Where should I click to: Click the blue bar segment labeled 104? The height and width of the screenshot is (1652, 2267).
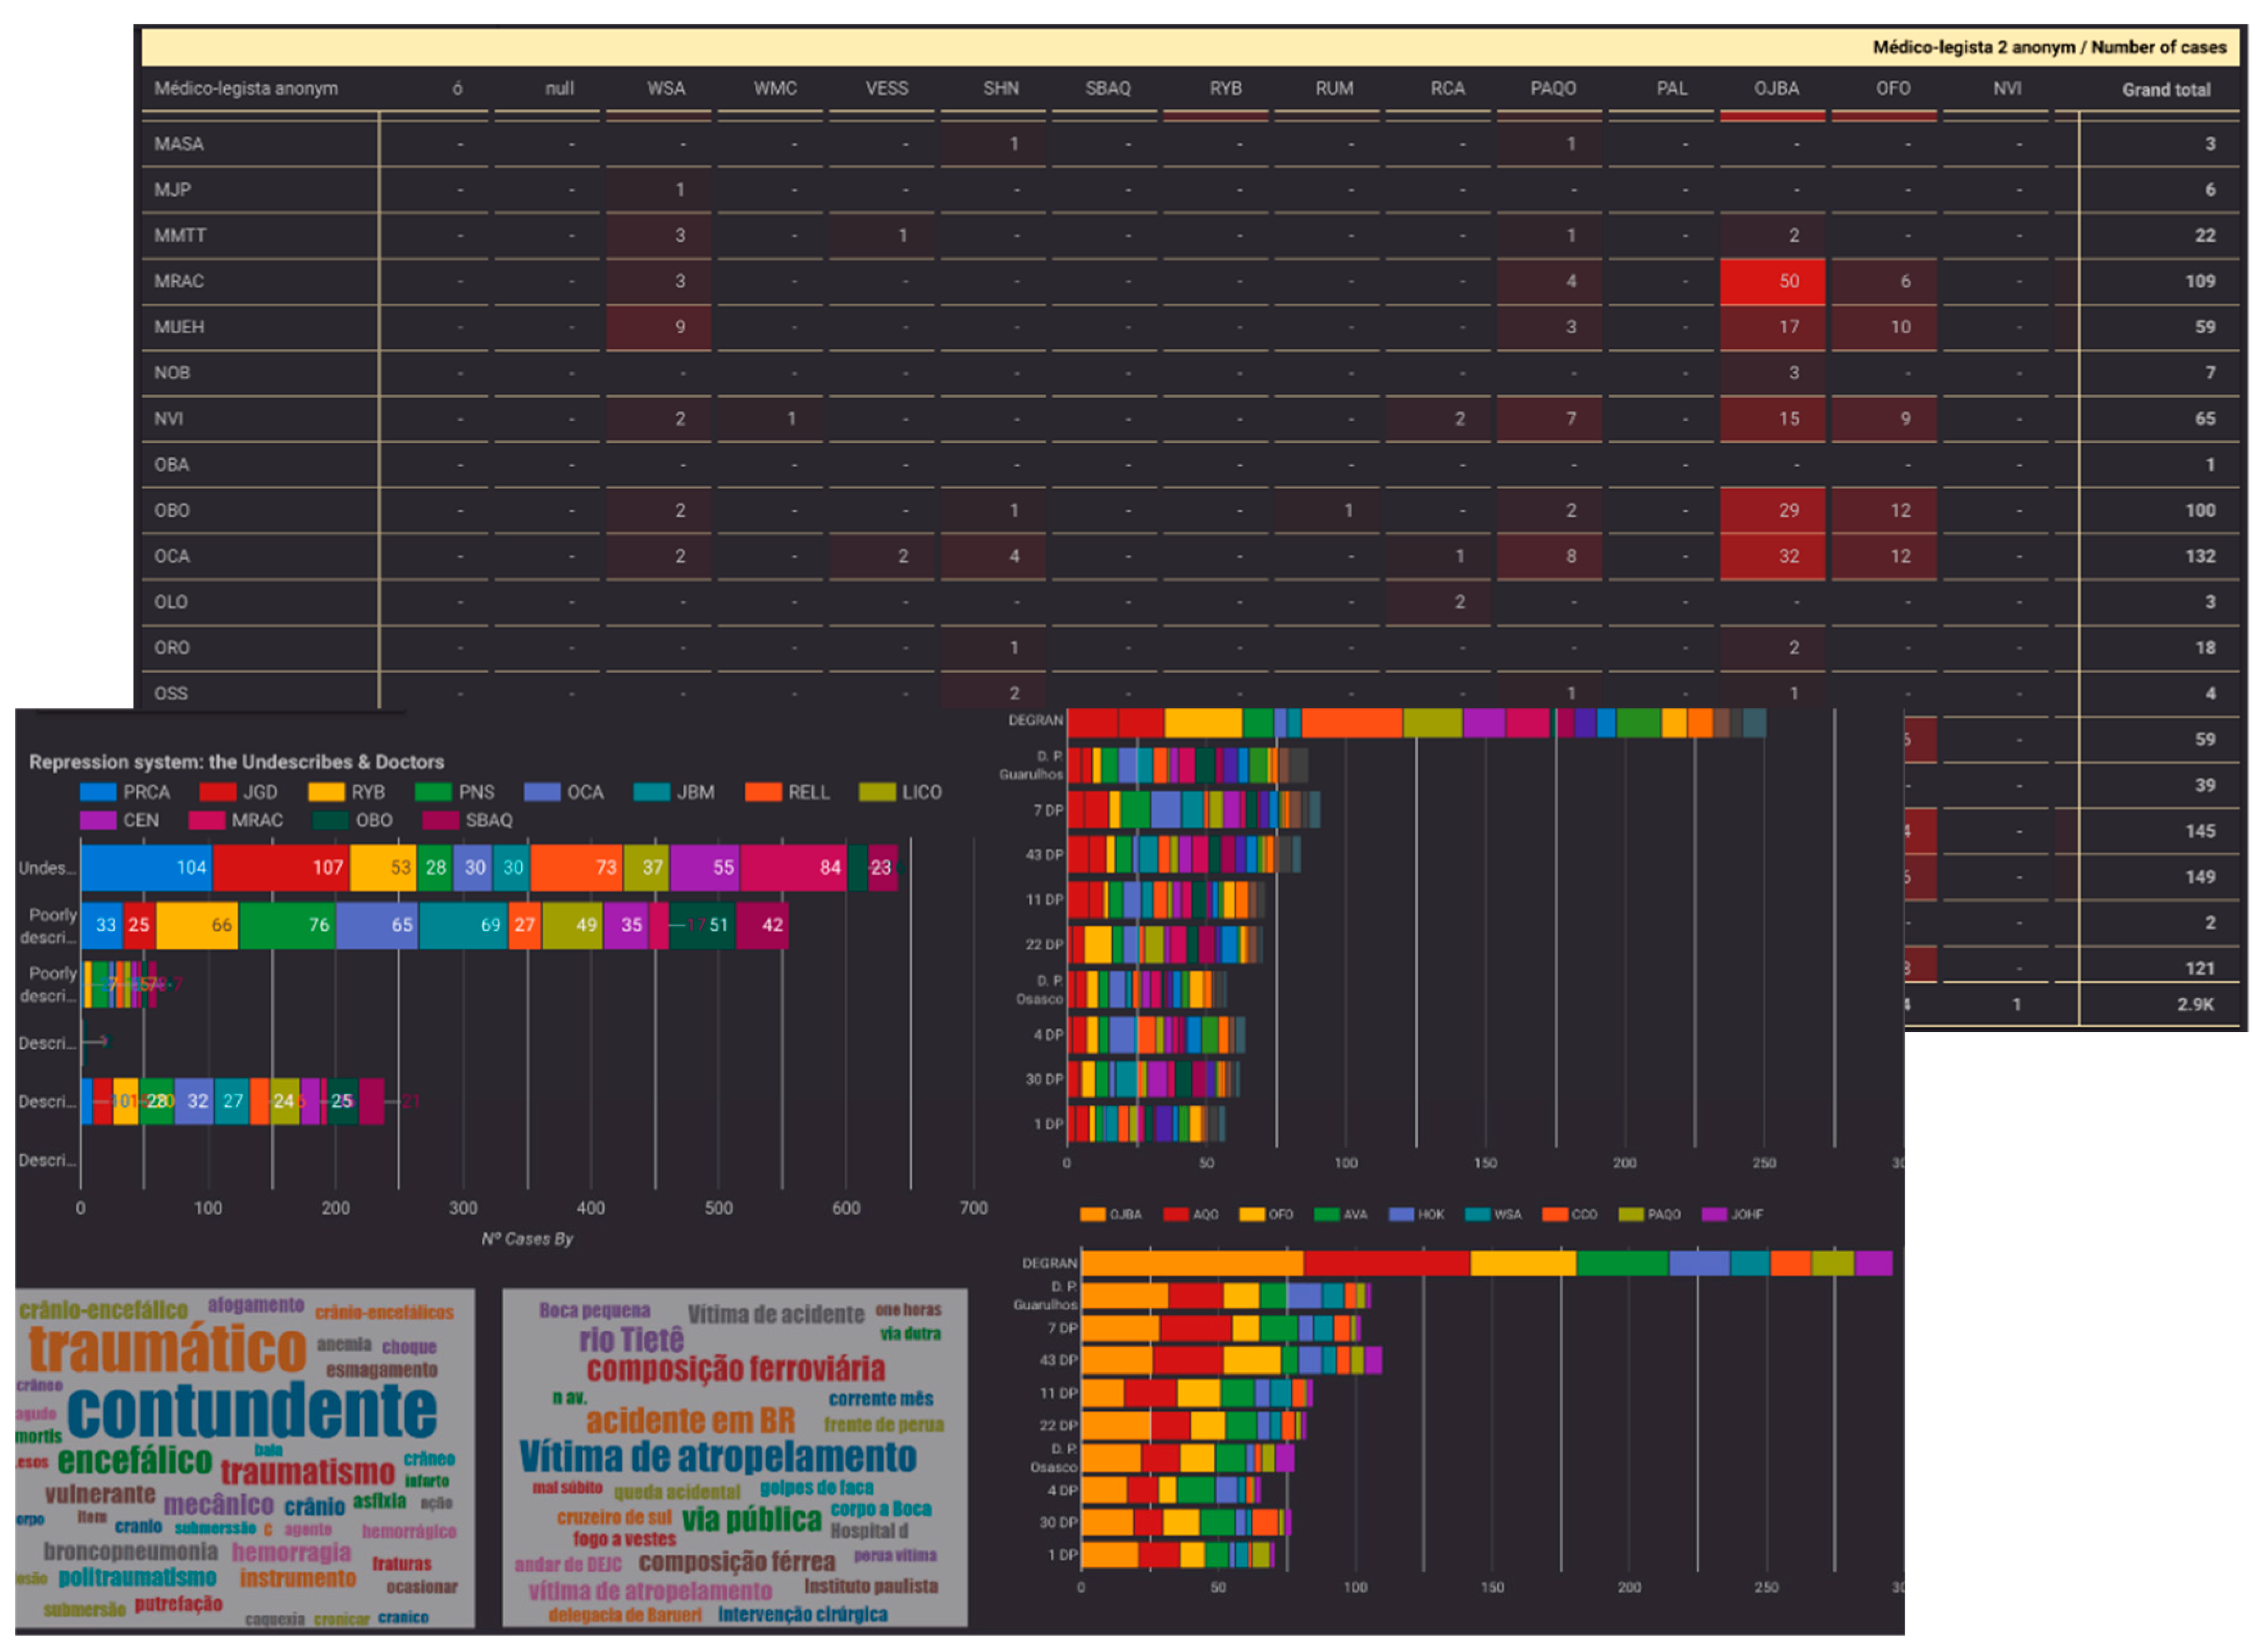click(x=146, y=867)
